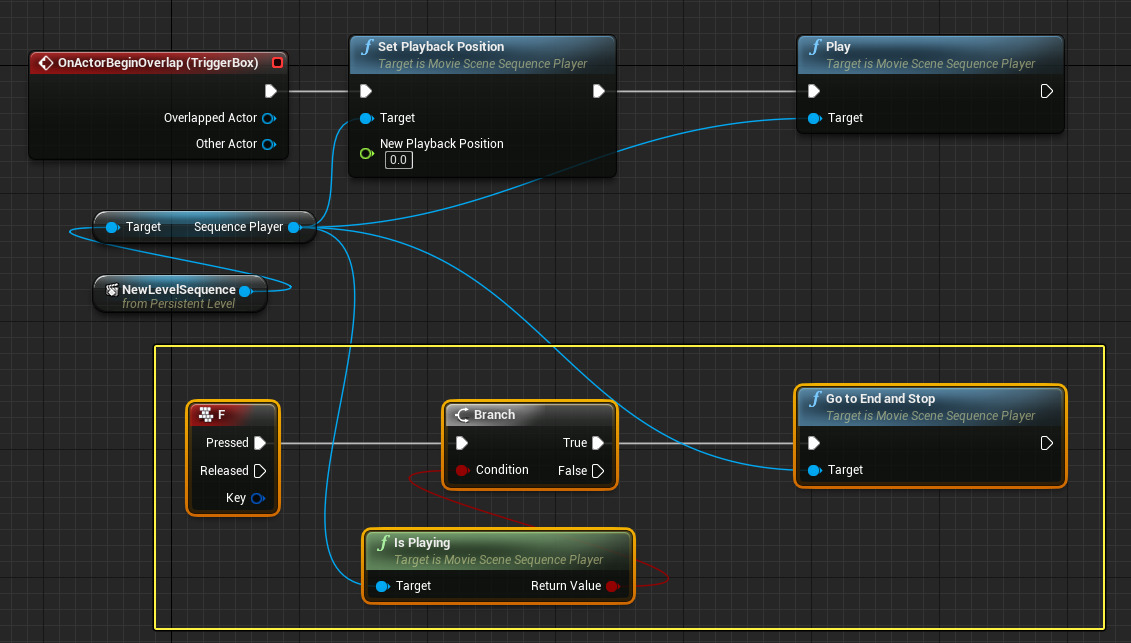This screenshot has width=1131, height=643.
Task: Edit the New Playback Position value field
Action: 398,160
